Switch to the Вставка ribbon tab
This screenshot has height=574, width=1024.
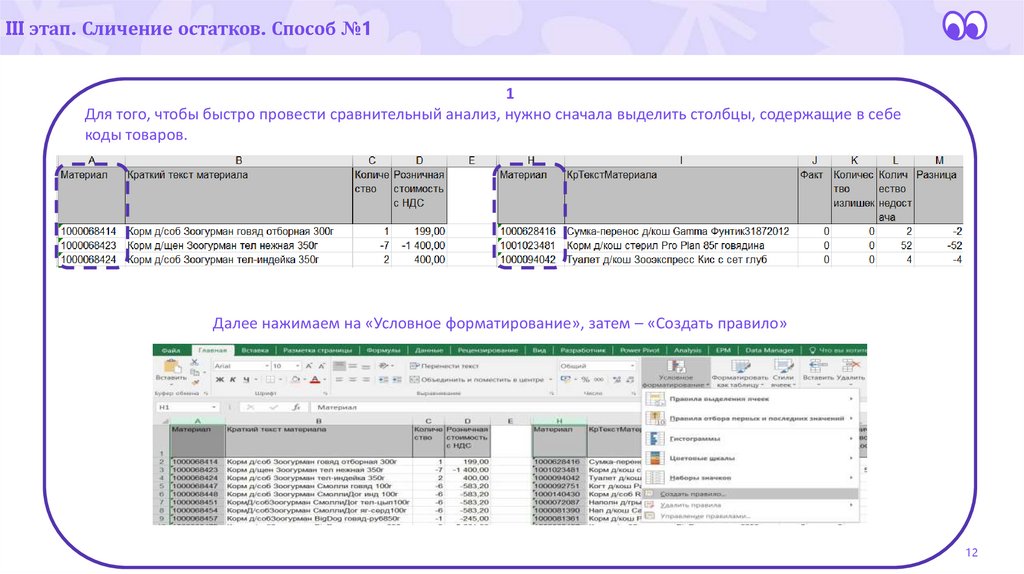point(254,350)
